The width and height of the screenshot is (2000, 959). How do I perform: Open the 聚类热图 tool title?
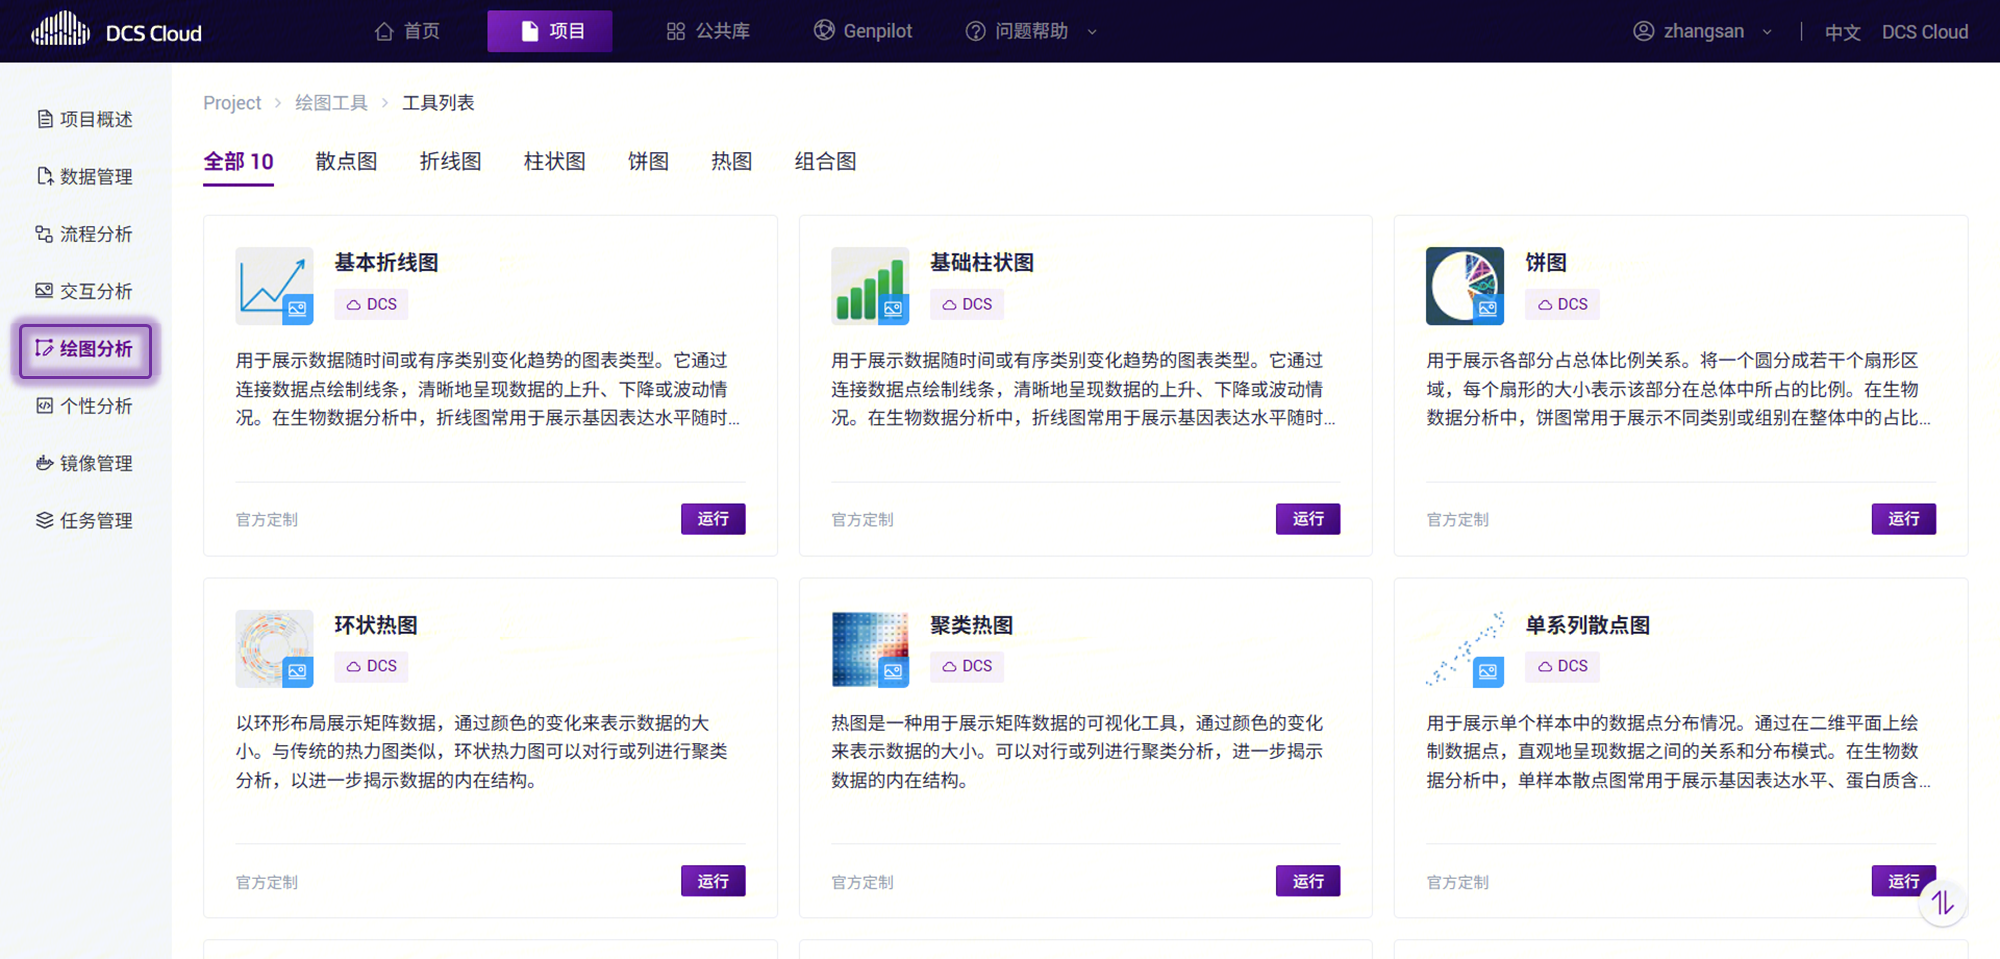pos(972,625)
